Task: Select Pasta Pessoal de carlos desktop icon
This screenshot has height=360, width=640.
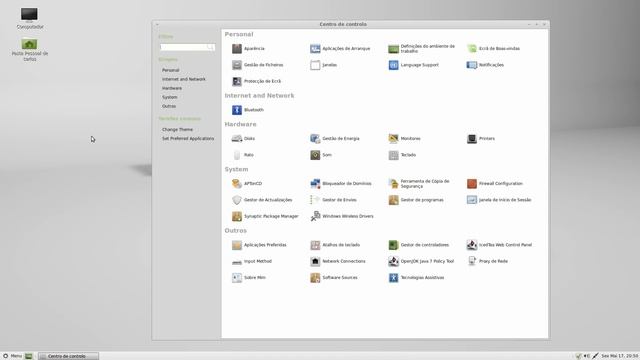Action: click(x=30, y=50)
